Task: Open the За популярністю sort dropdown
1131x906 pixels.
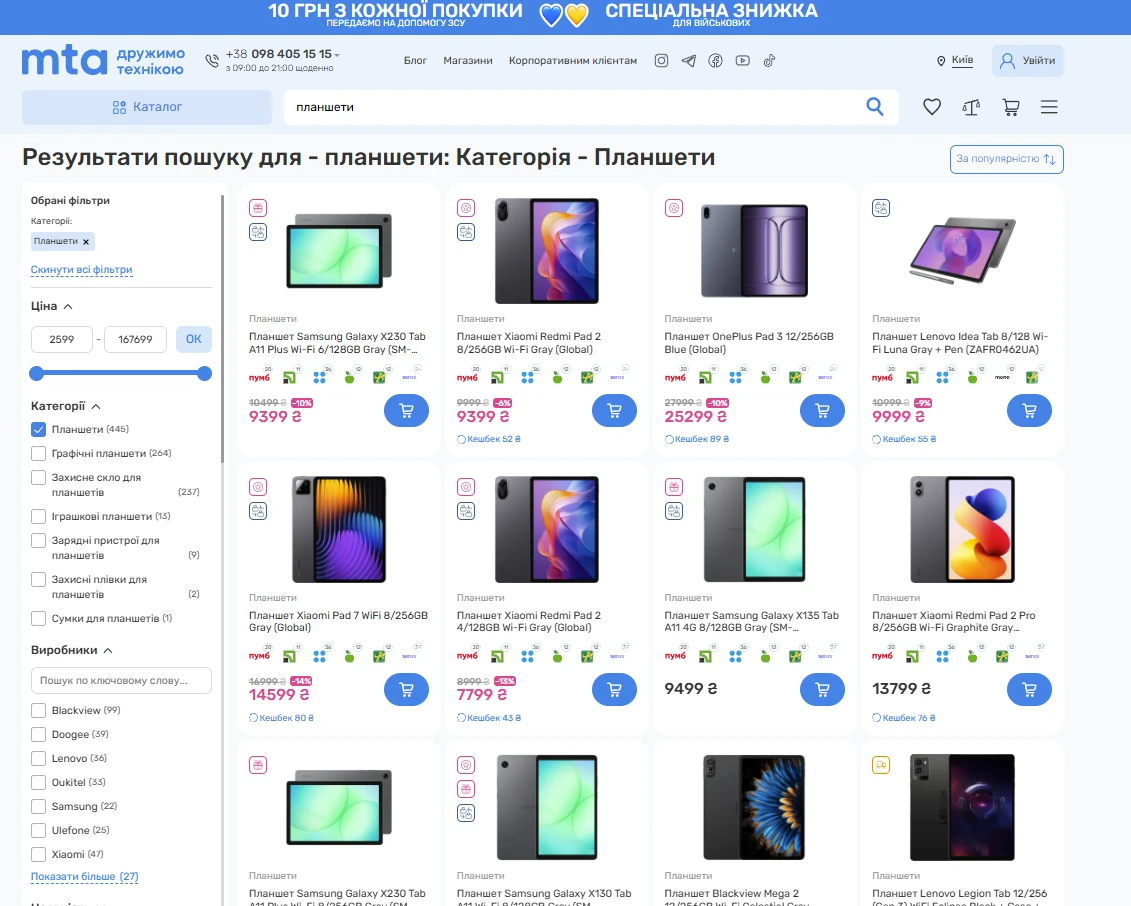Action: pyautogui.click(x=1006, y=159)
